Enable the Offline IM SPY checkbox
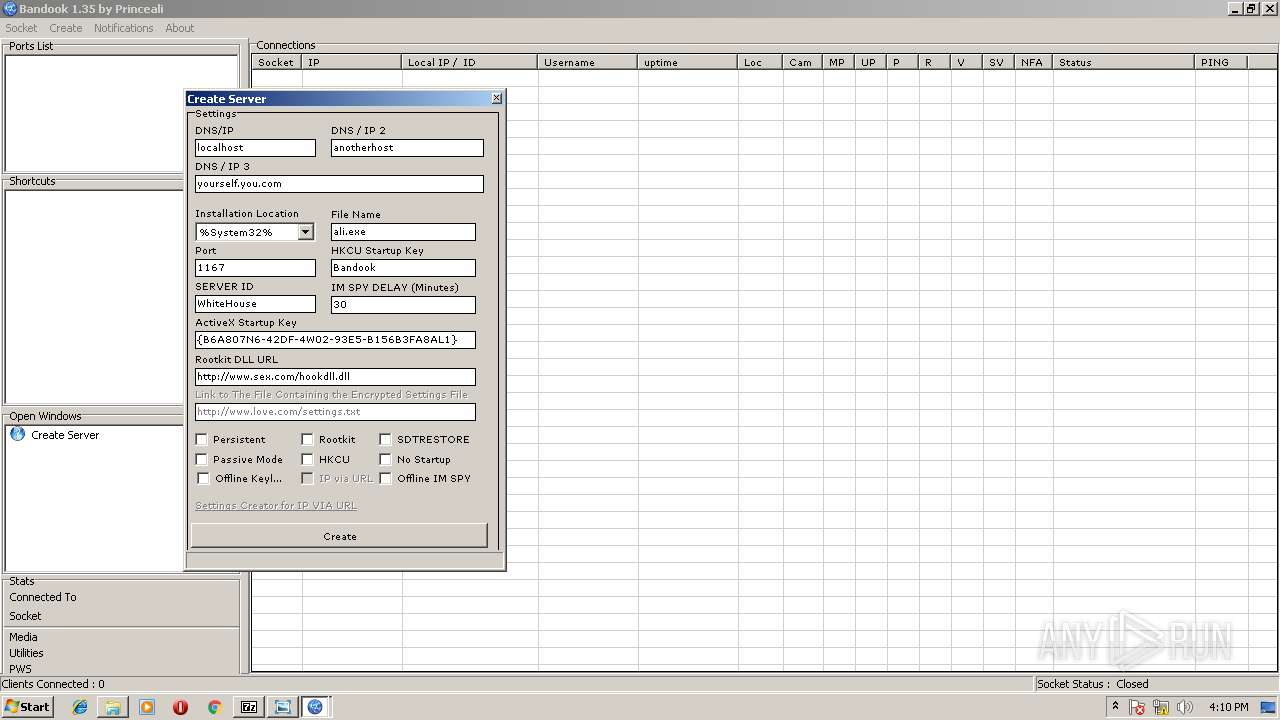The image size is (1280, 720). 385,478
